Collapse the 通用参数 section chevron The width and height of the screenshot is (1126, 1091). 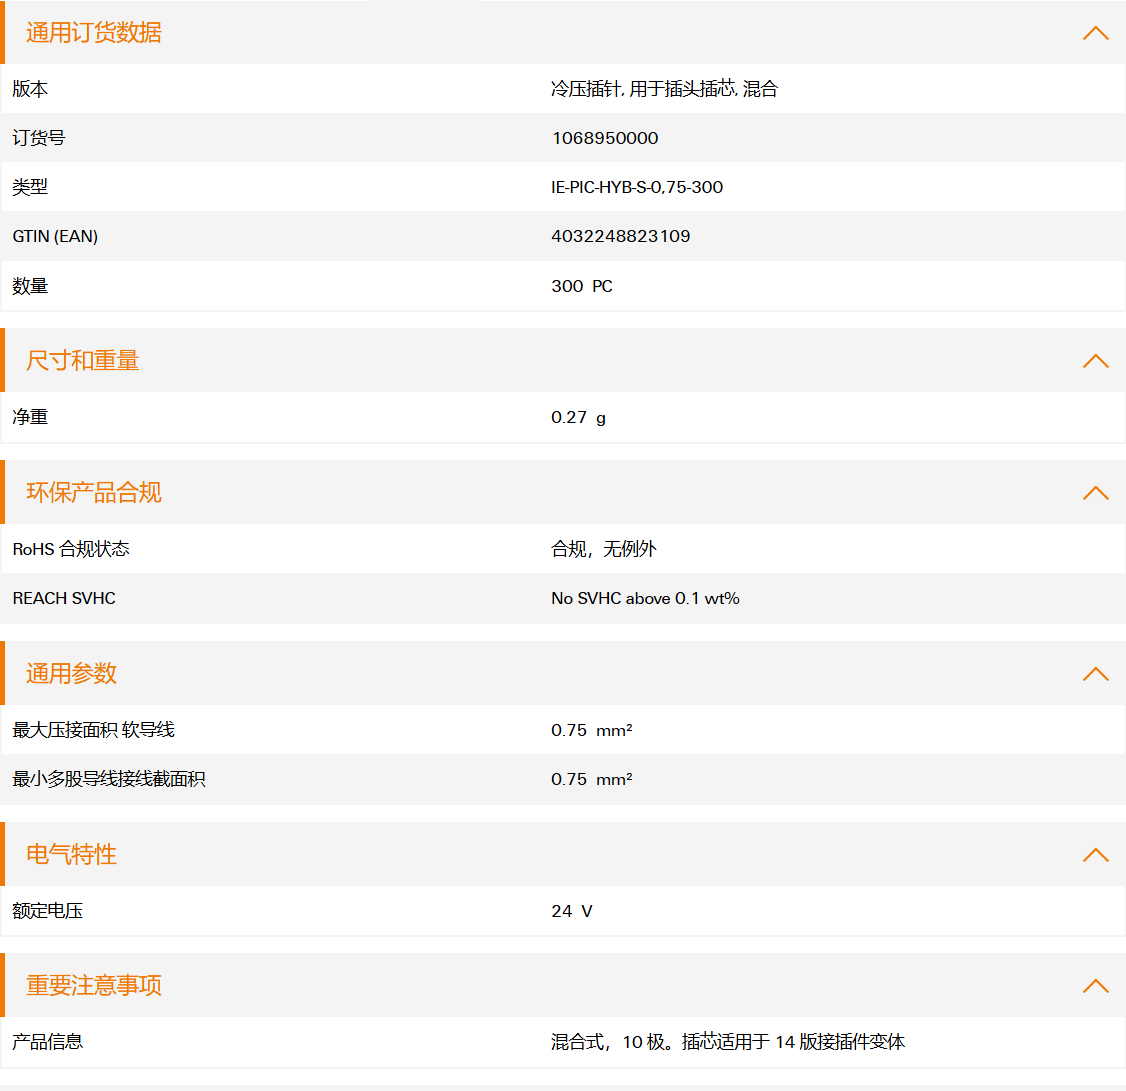point(1095,674)
